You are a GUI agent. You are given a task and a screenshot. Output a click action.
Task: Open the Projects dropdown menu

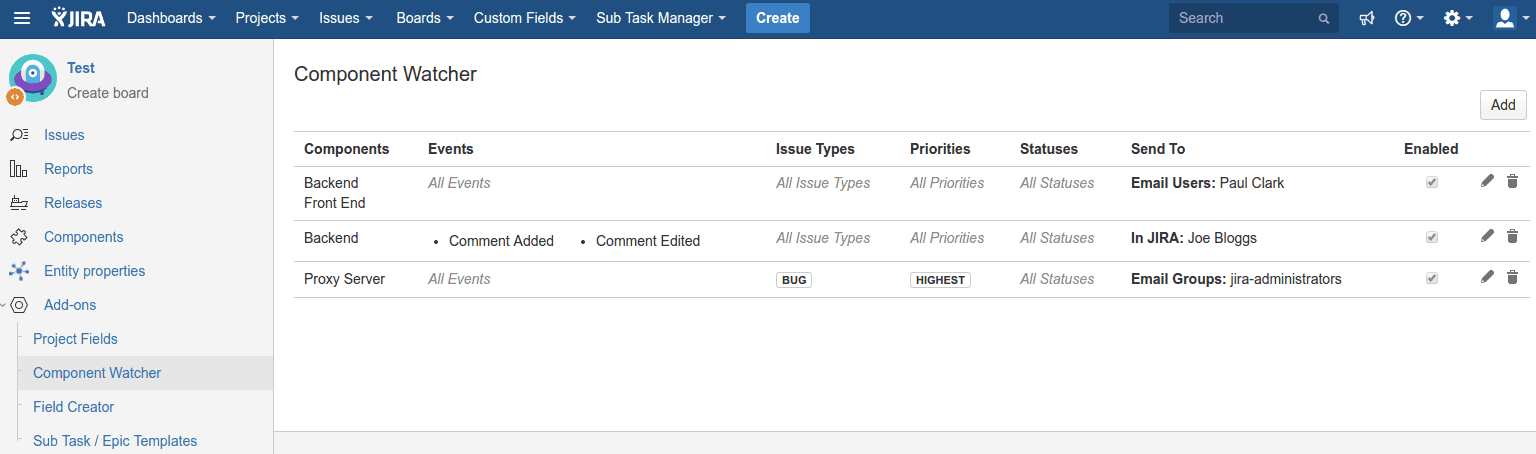(268, 18)
